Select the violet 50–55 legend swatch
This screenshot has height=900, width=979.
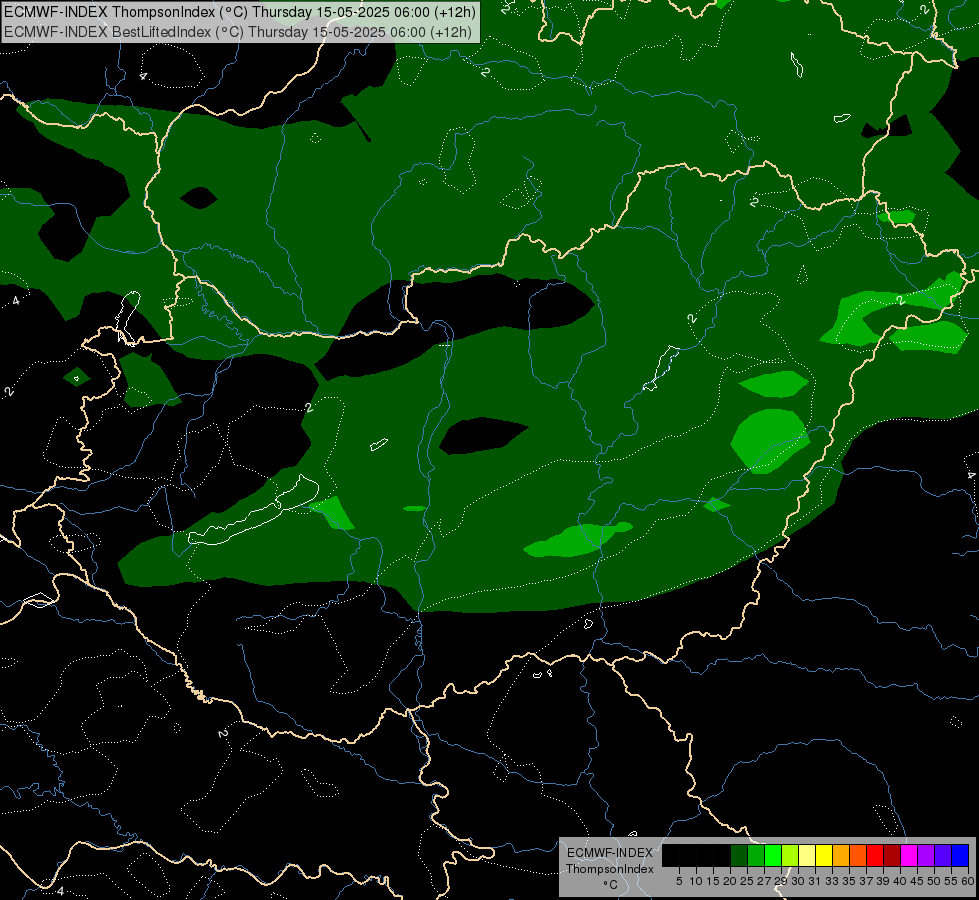(943, 855)
